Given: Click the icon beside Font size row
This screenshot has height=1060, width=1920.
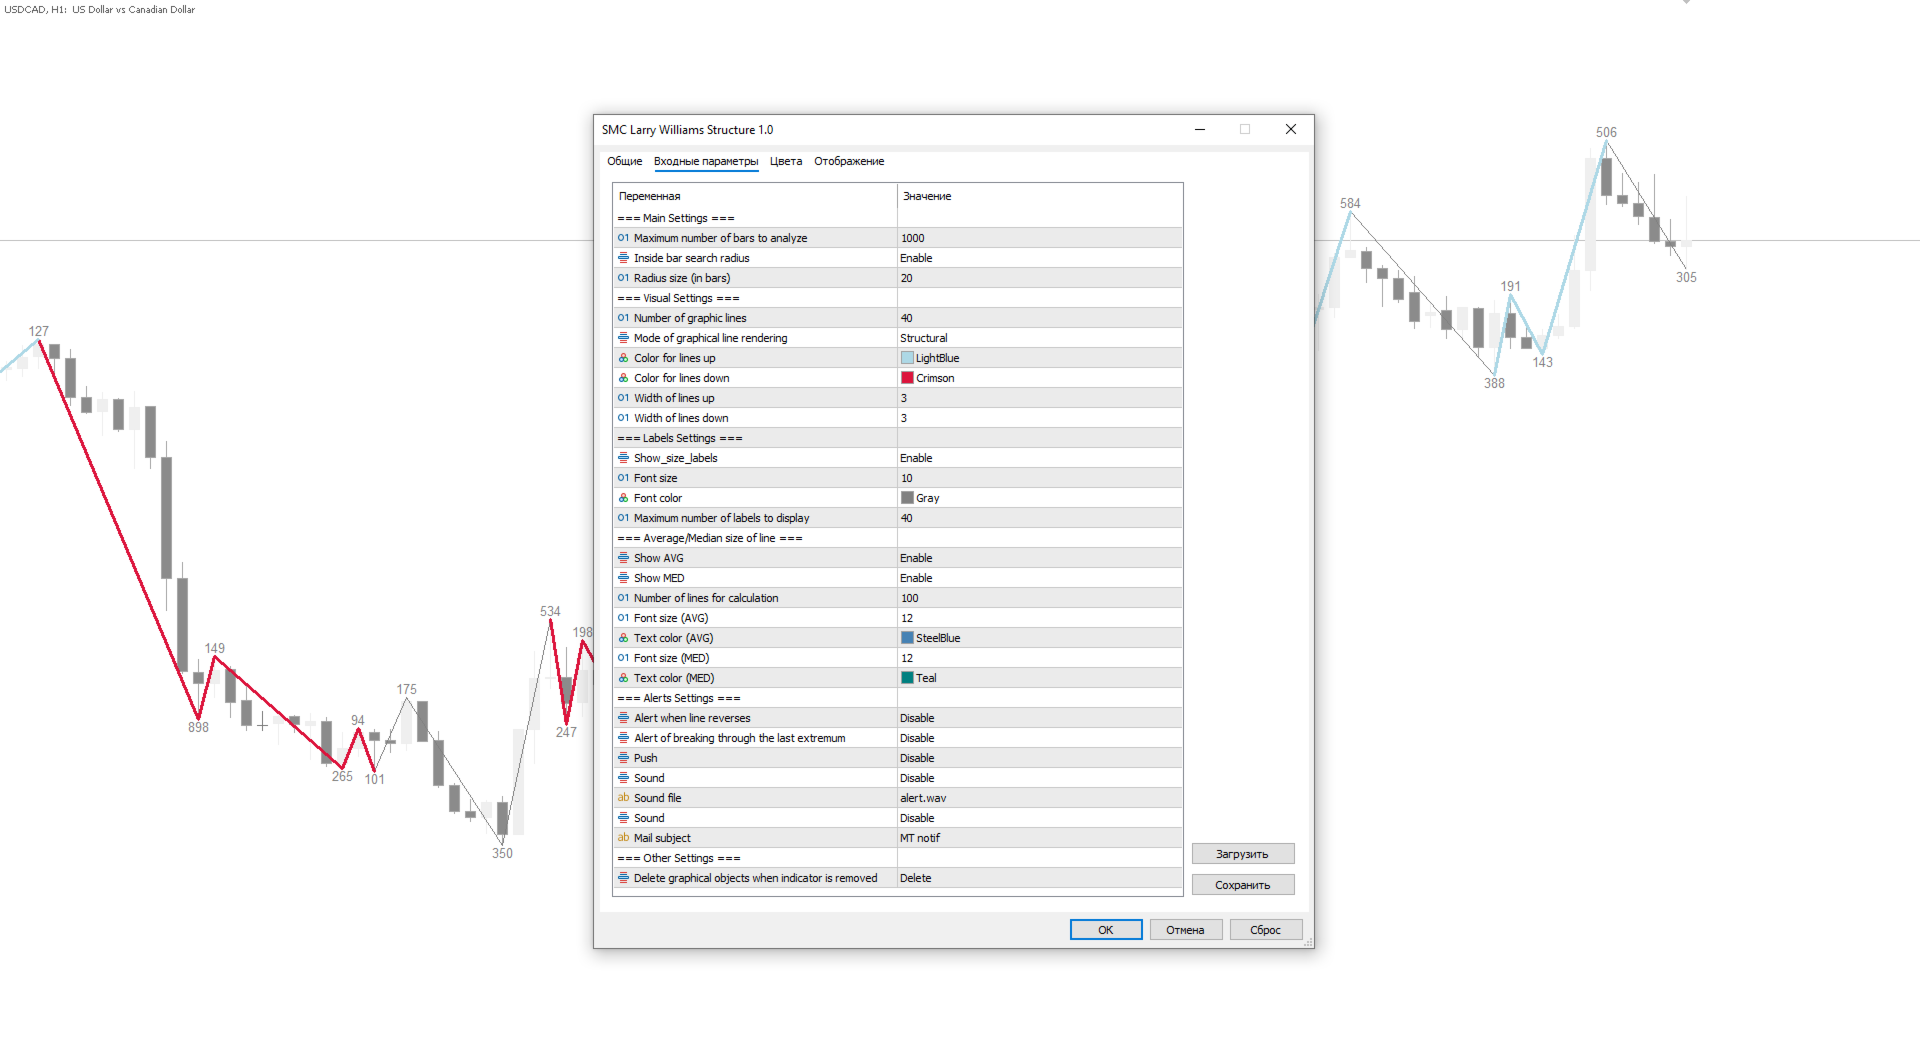Looking at the screenshot, I should 623,478.
